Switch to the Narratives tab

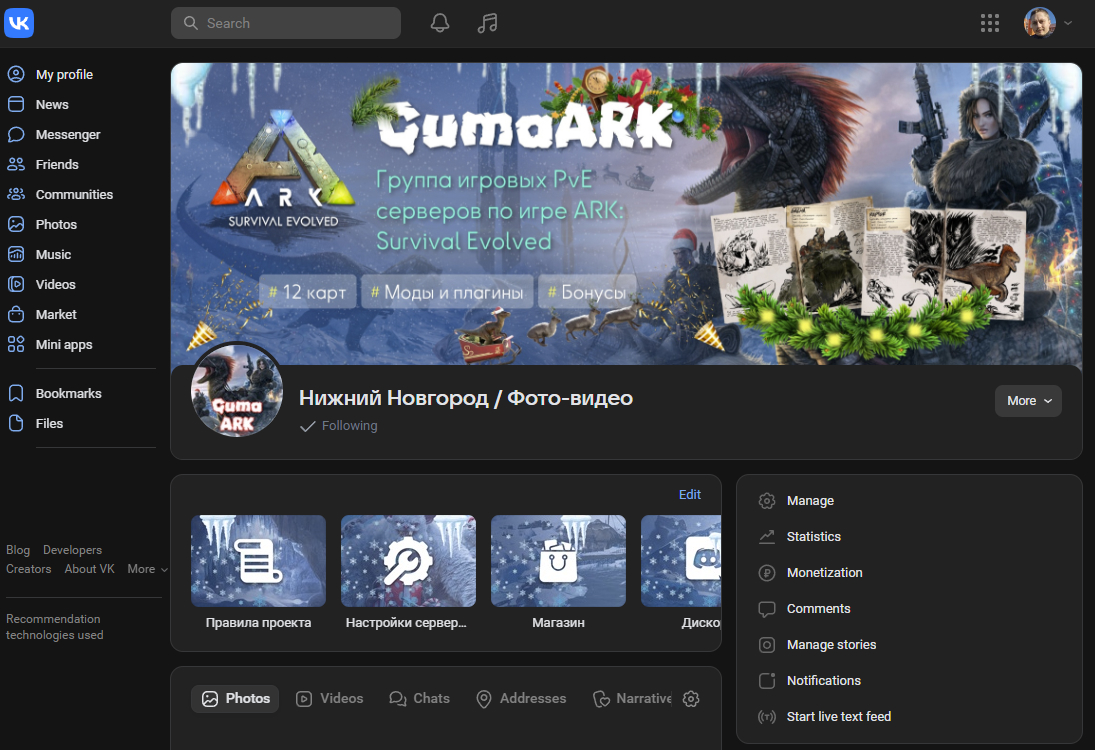632,698
